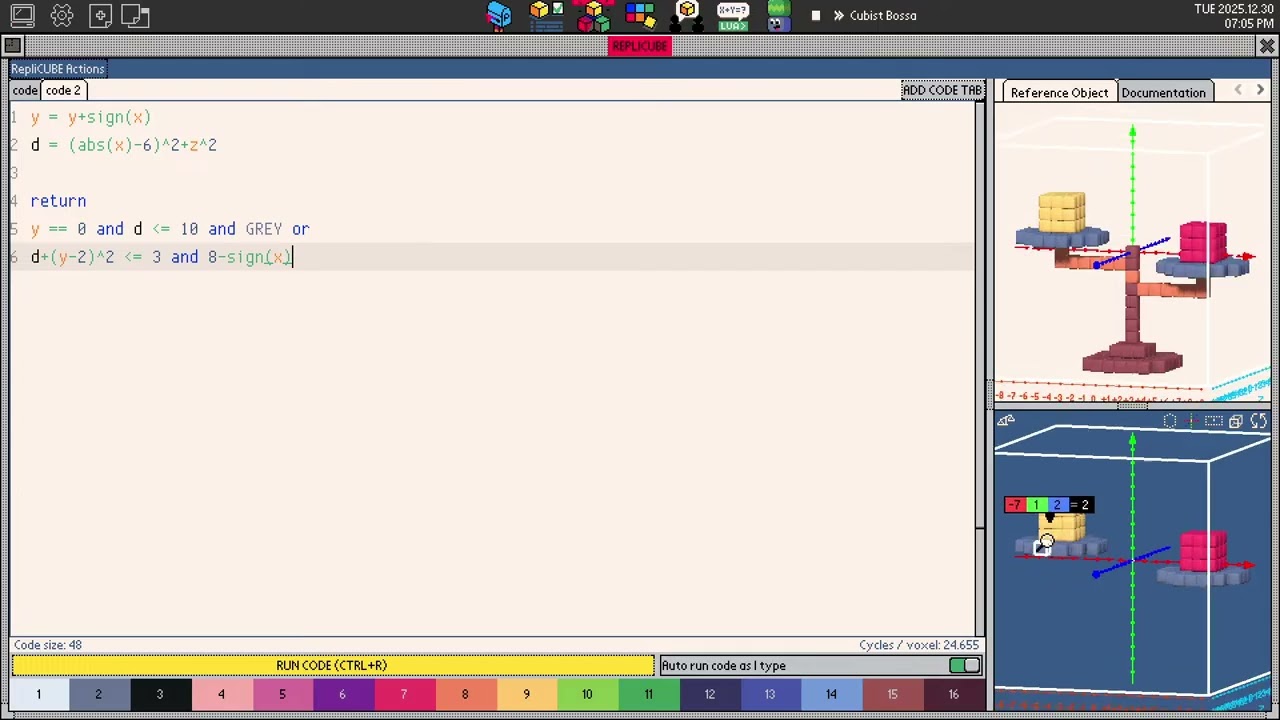Open the blue mailbox app icon

[x=499, y=15]
